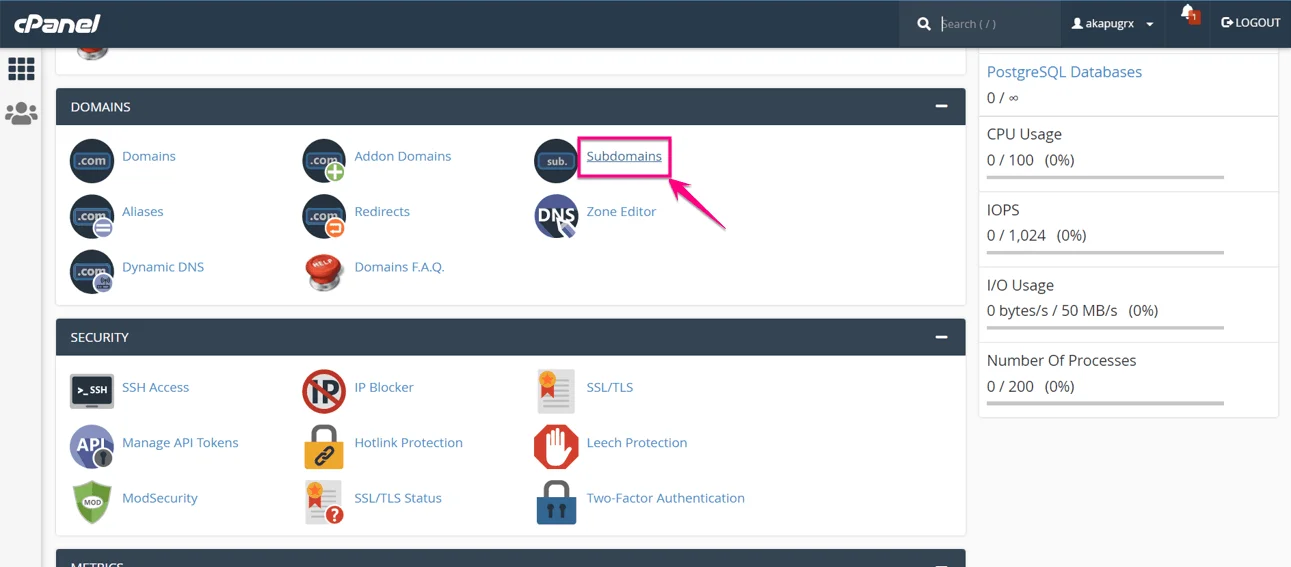Open the Two-Factor Authentication lock icon
This screenshot has height=567, width=1291.
point(556,501)
